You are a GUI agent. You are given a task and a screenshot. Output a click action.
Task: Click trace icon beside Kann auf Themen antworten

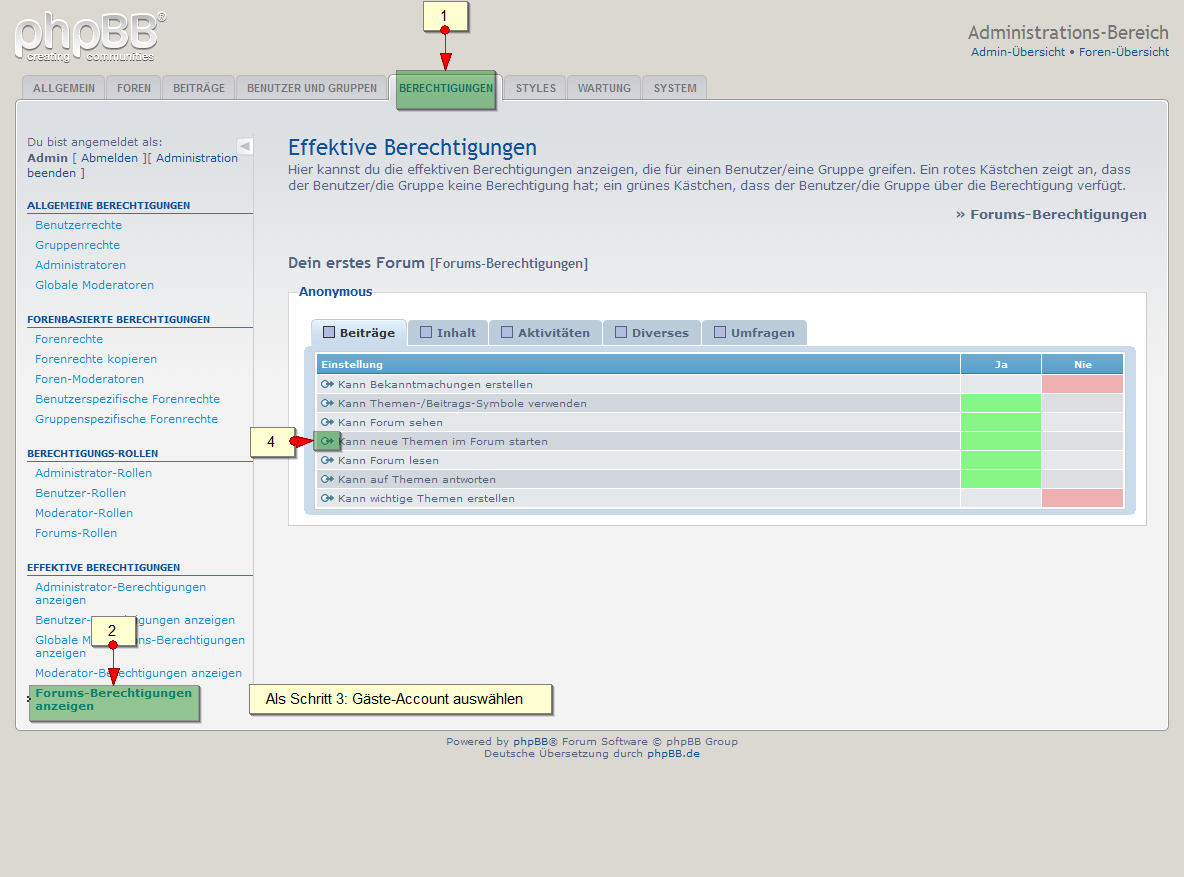click(327, 480)
